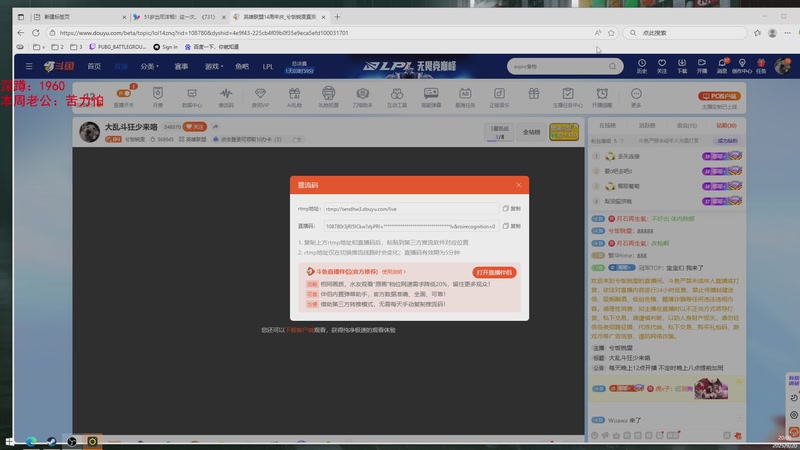Switch to the 贵宾(15) tab
Screen dimensions: 800x450
[687, 126]
